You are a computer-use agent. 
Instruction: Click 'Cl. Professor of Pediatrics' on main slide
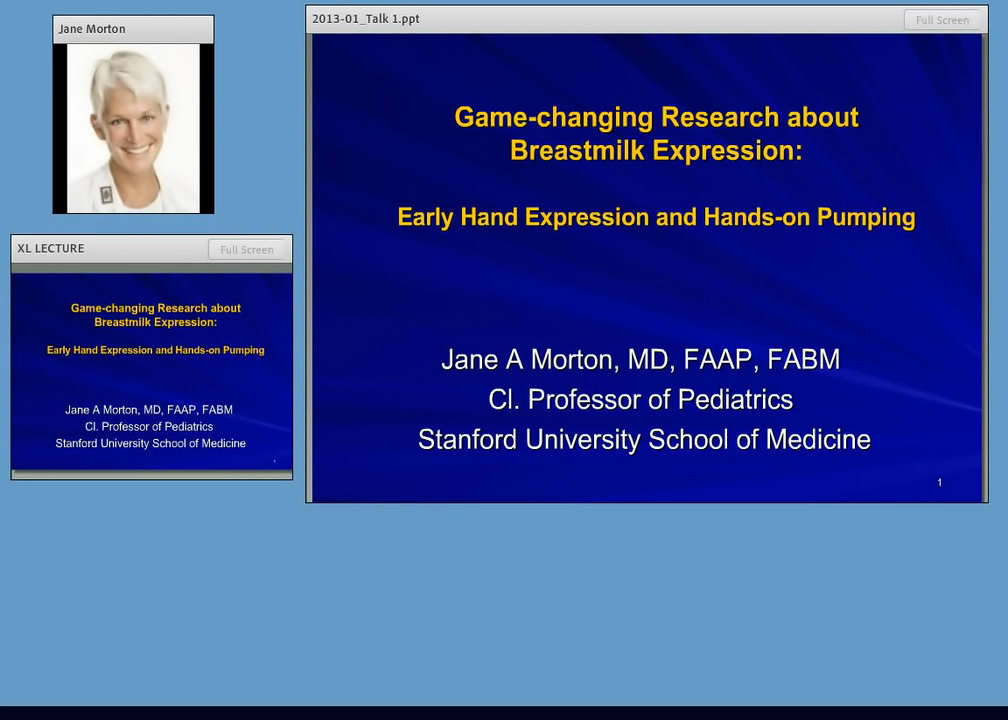tap(640, 400)
